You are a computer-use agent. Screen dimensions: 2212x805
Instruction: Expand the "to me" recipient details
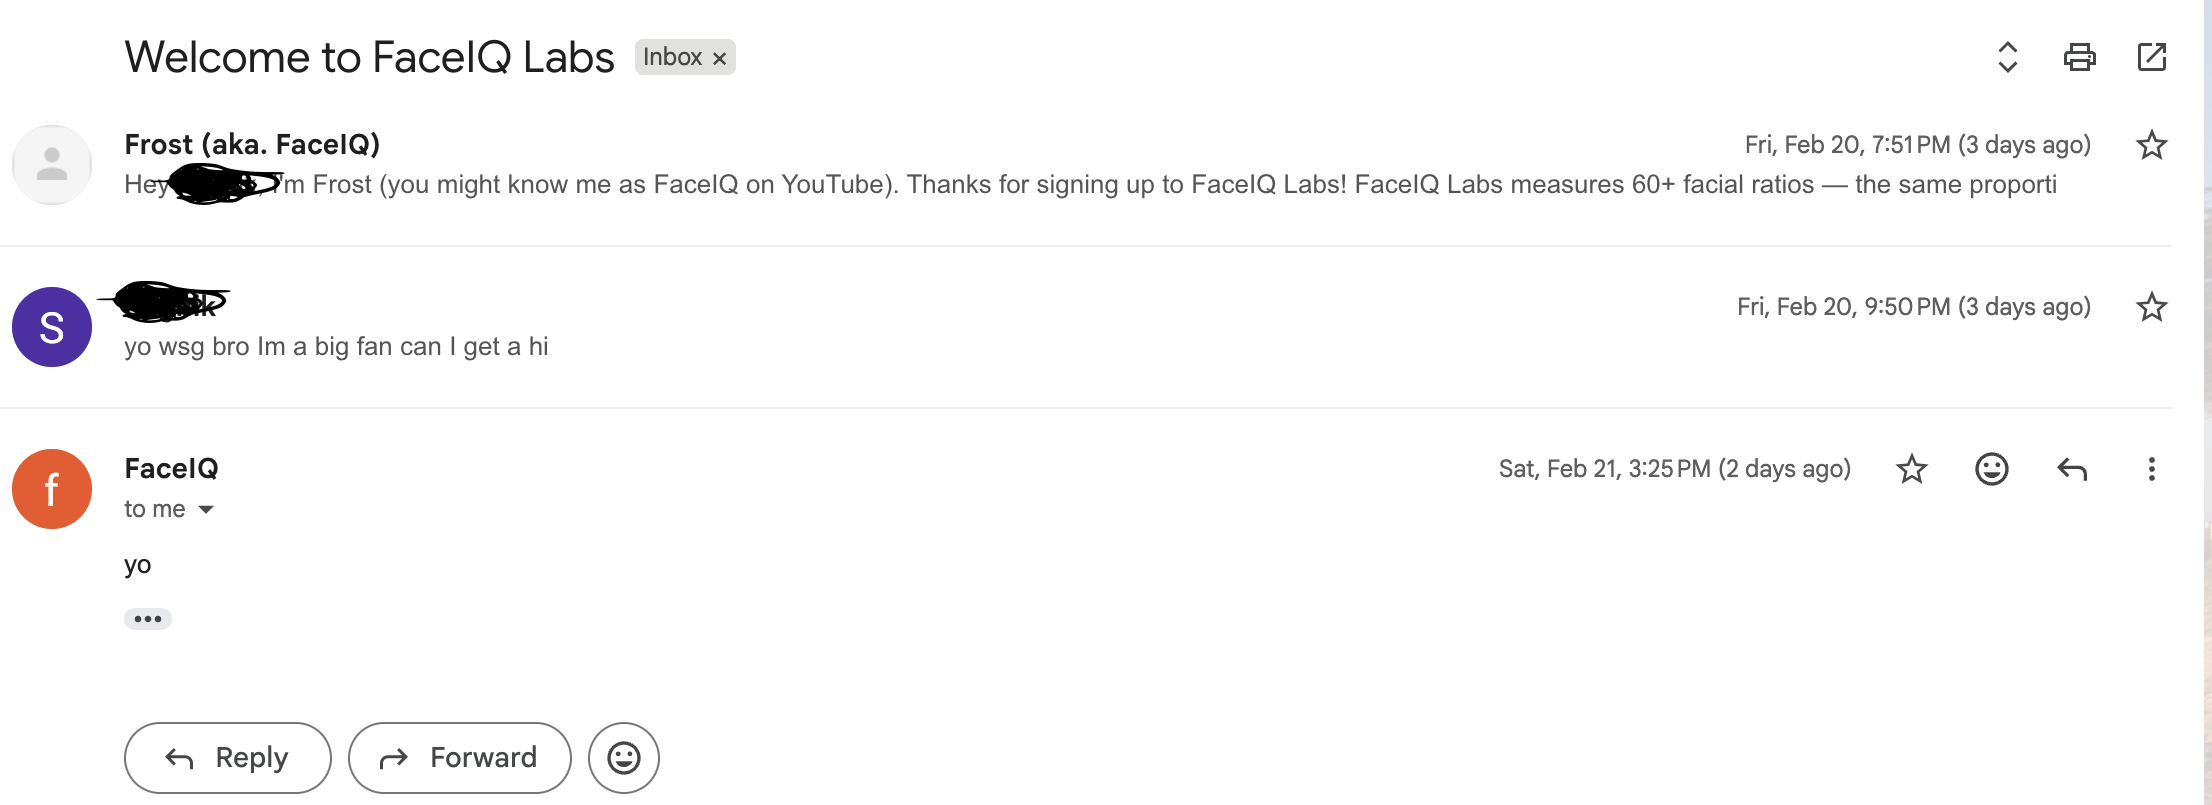point(206,510)
